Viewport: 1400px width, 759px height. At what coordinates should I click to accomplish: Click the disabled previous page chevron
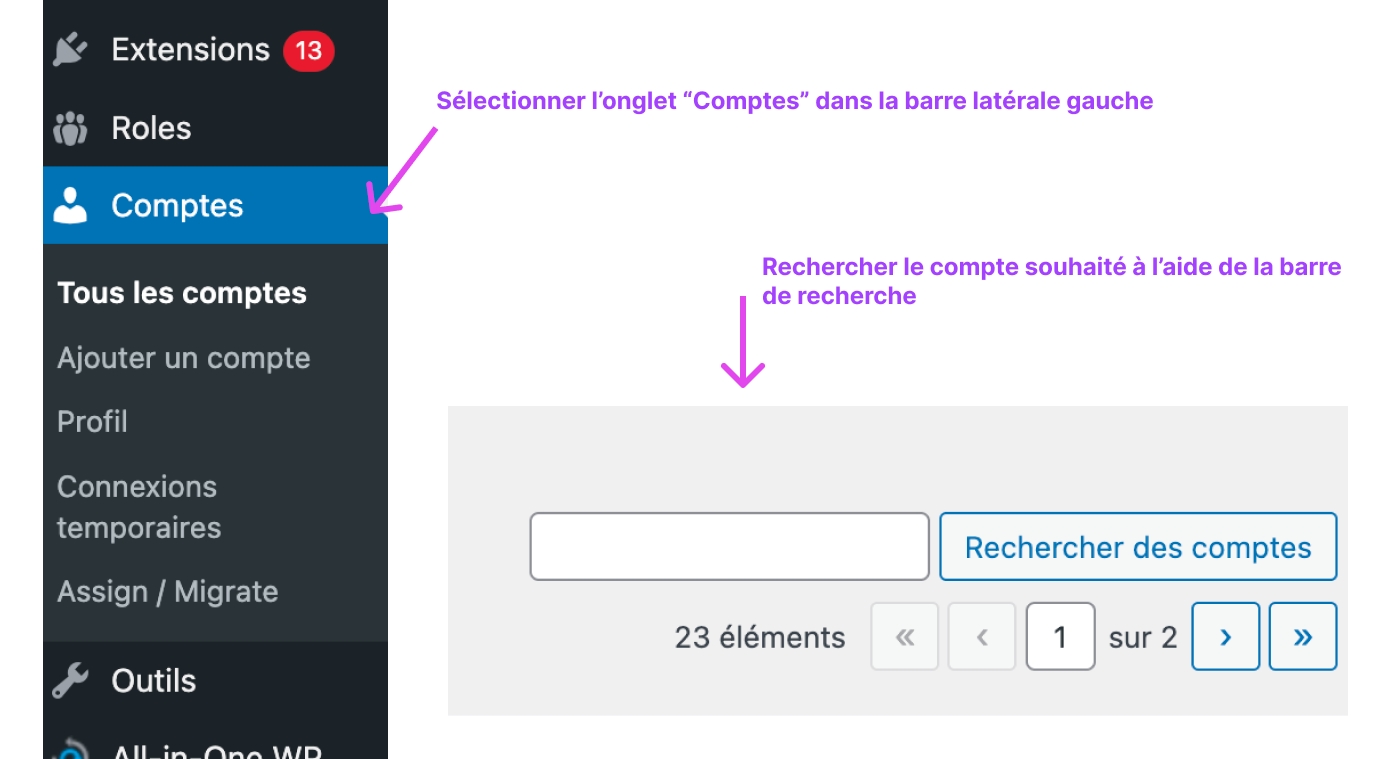click(x=982, y=636)
